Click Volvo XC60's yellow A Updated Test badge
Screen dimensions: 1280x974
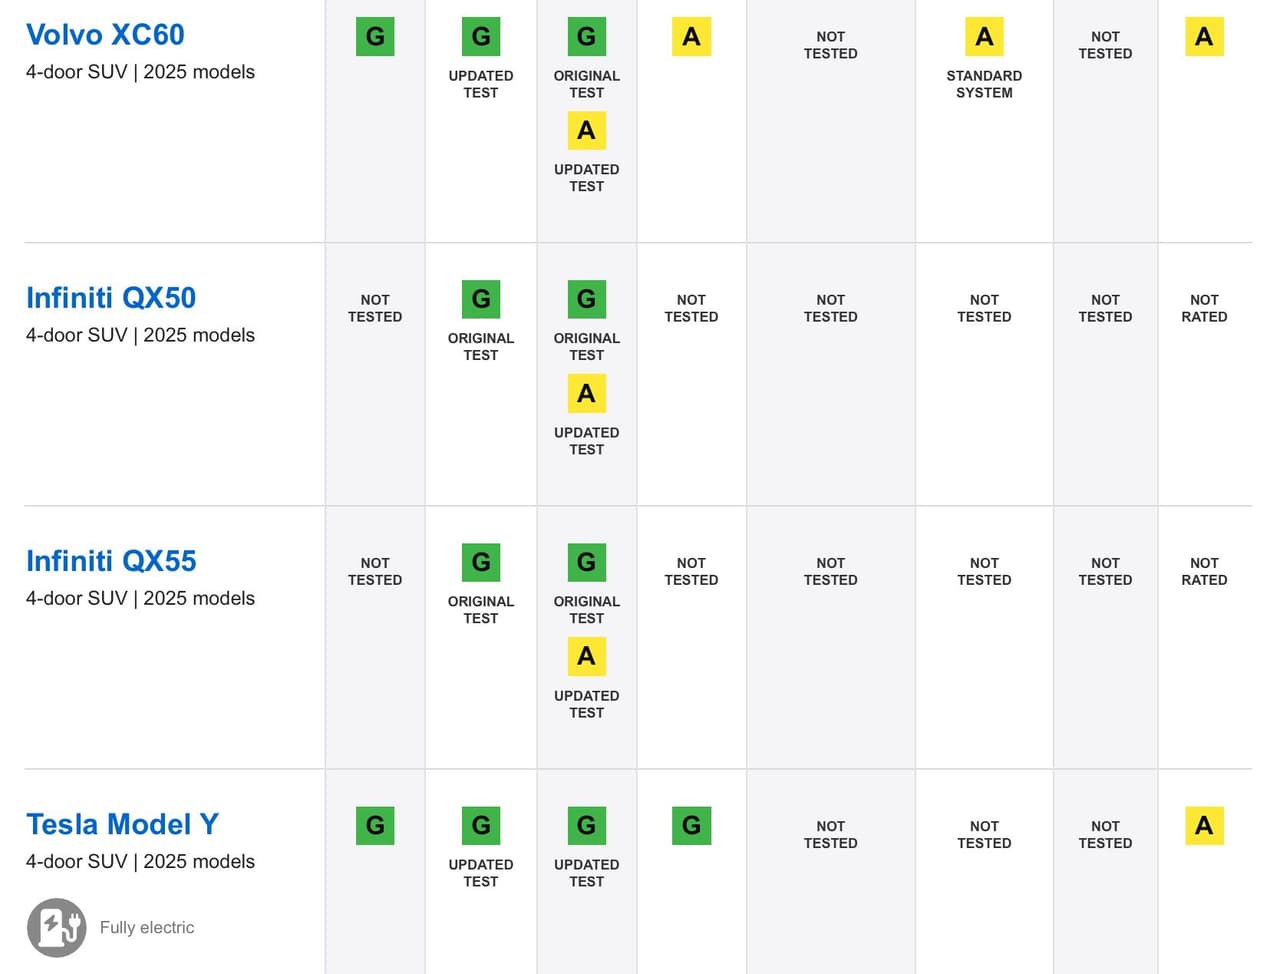[586, 131]
